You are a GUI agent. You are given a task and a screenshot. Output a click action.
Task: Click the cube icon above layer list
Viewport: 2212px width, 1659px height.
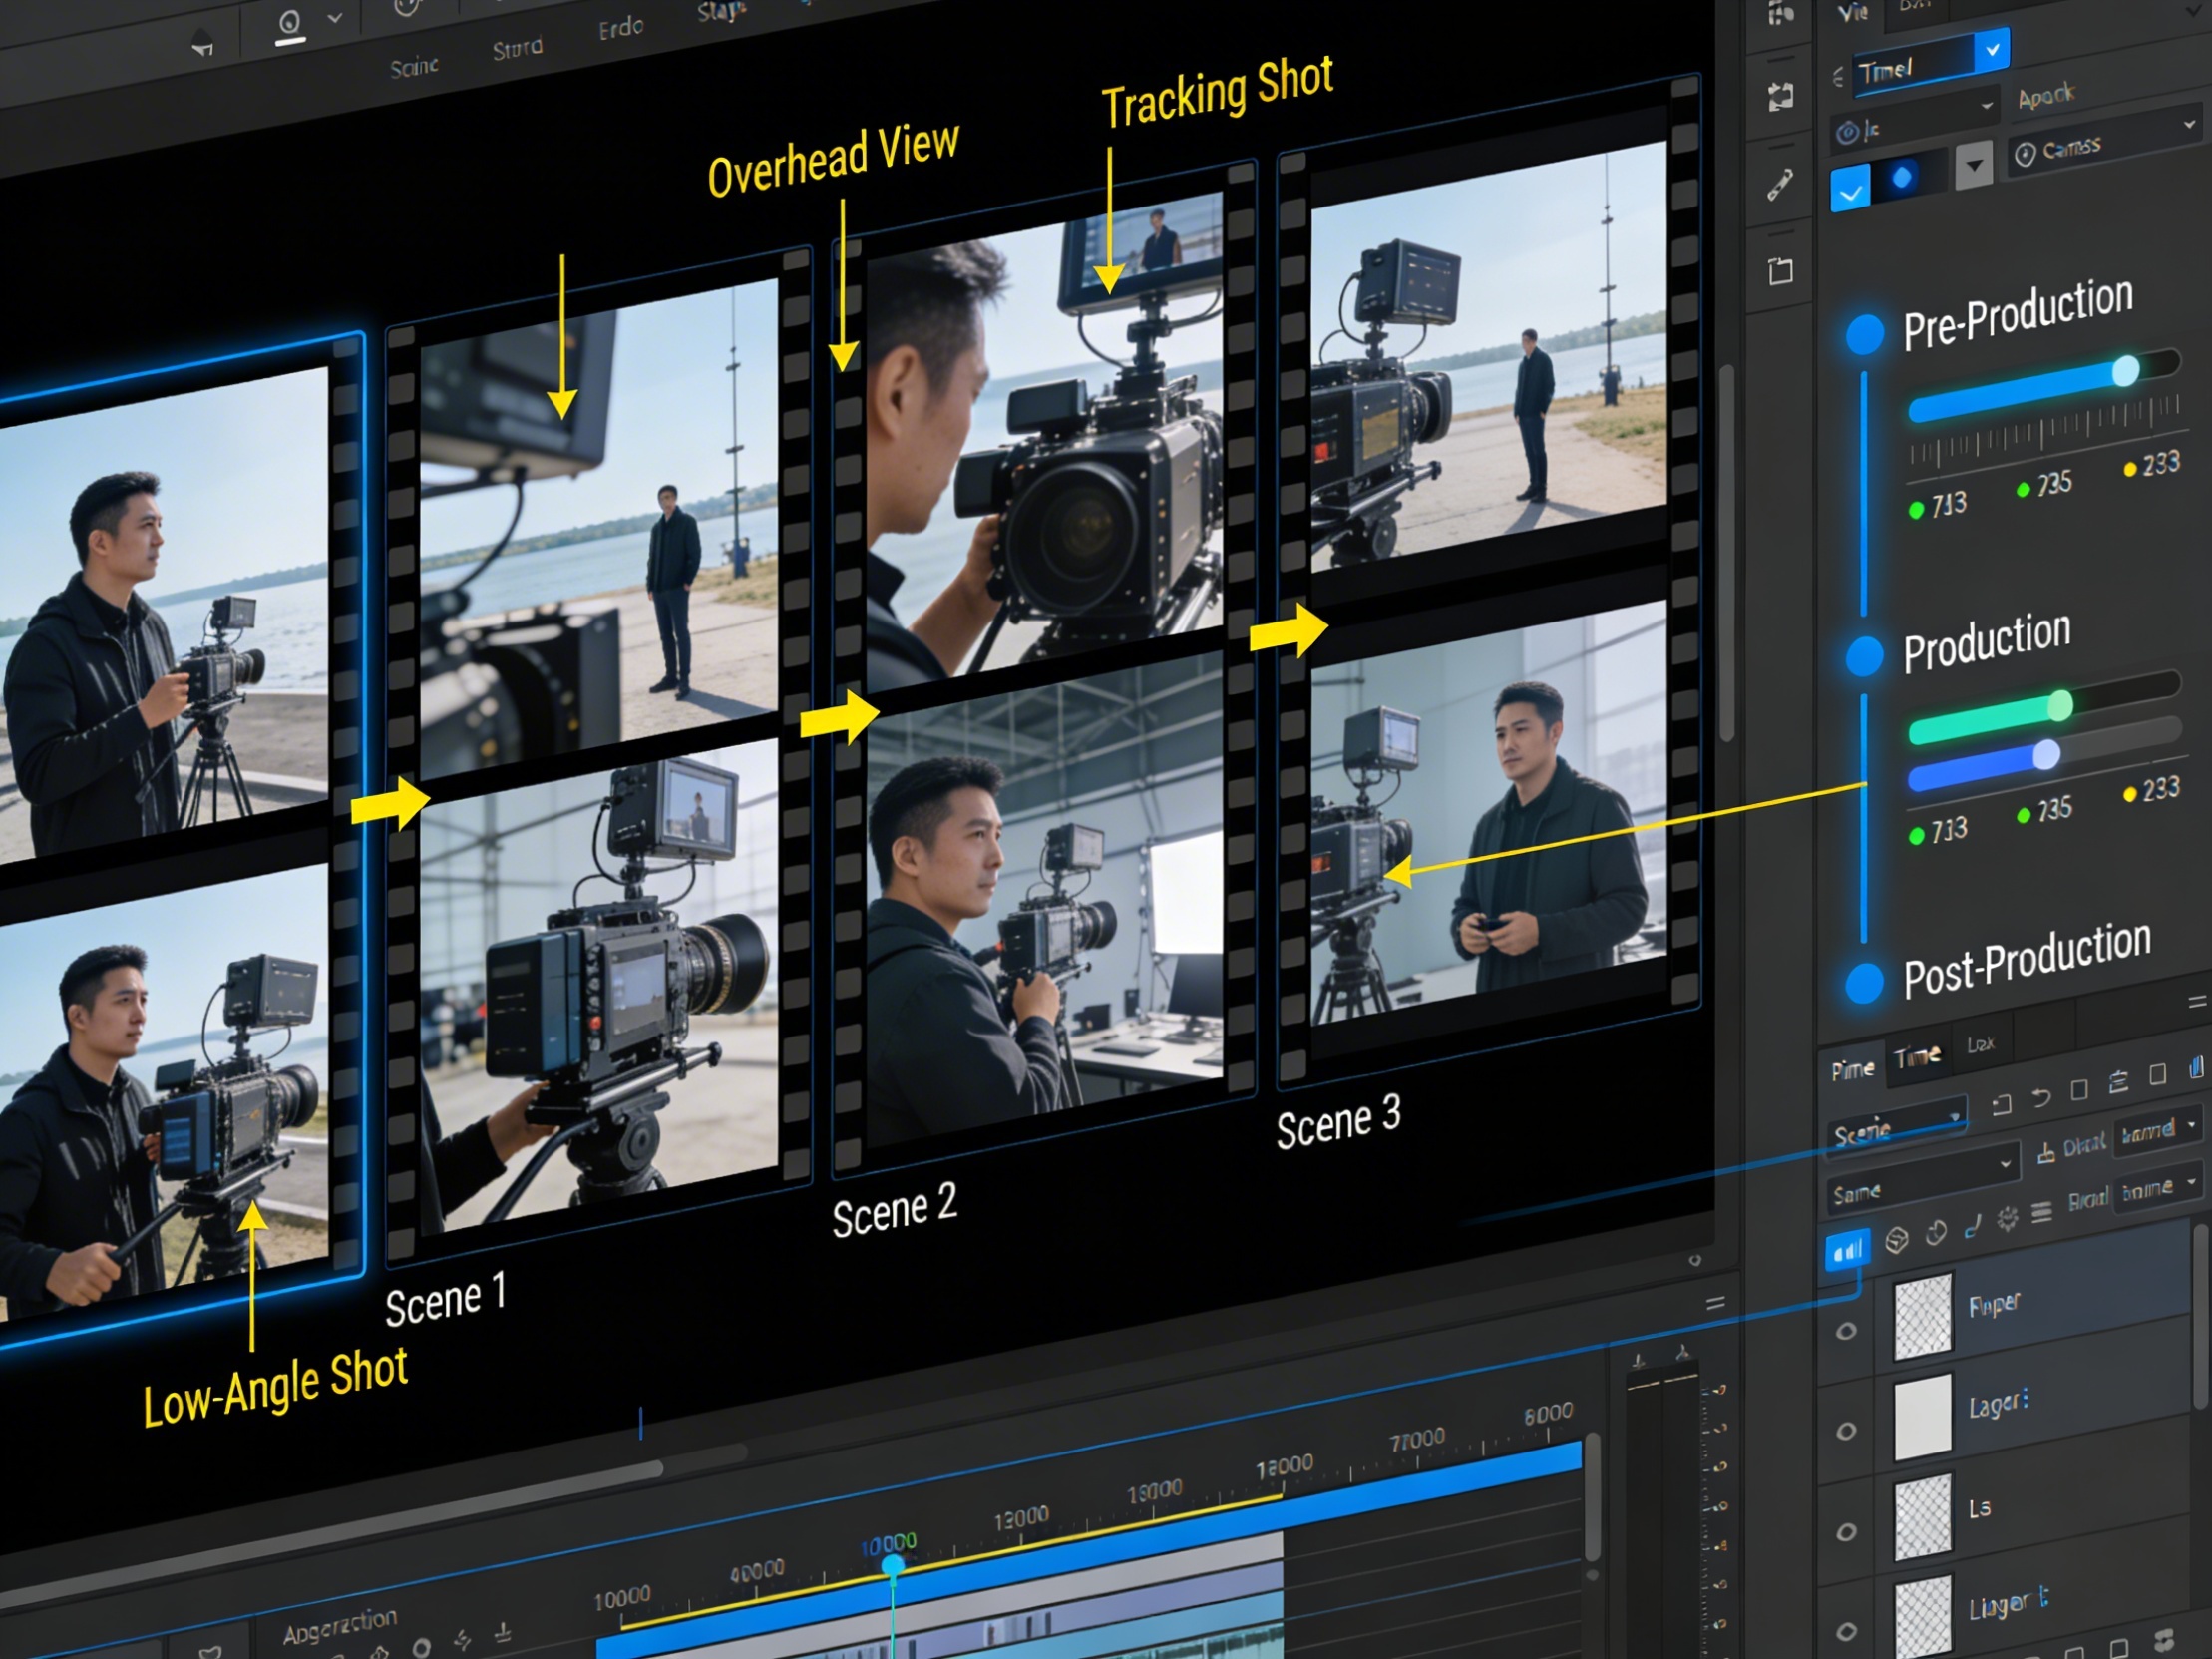point(1896,1240)
